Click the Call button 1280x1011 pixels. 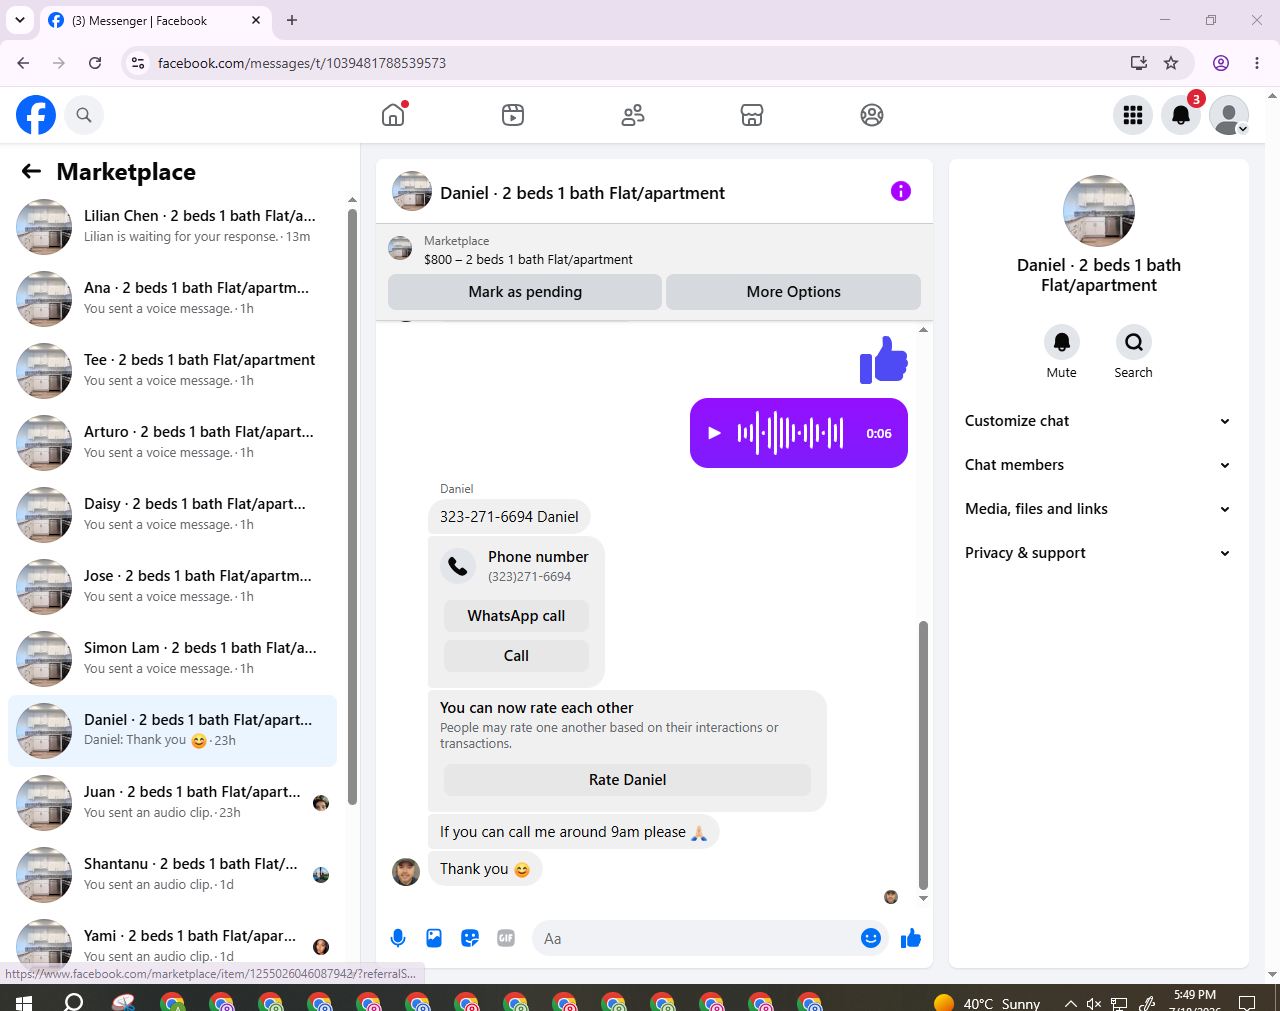point(516,656)
